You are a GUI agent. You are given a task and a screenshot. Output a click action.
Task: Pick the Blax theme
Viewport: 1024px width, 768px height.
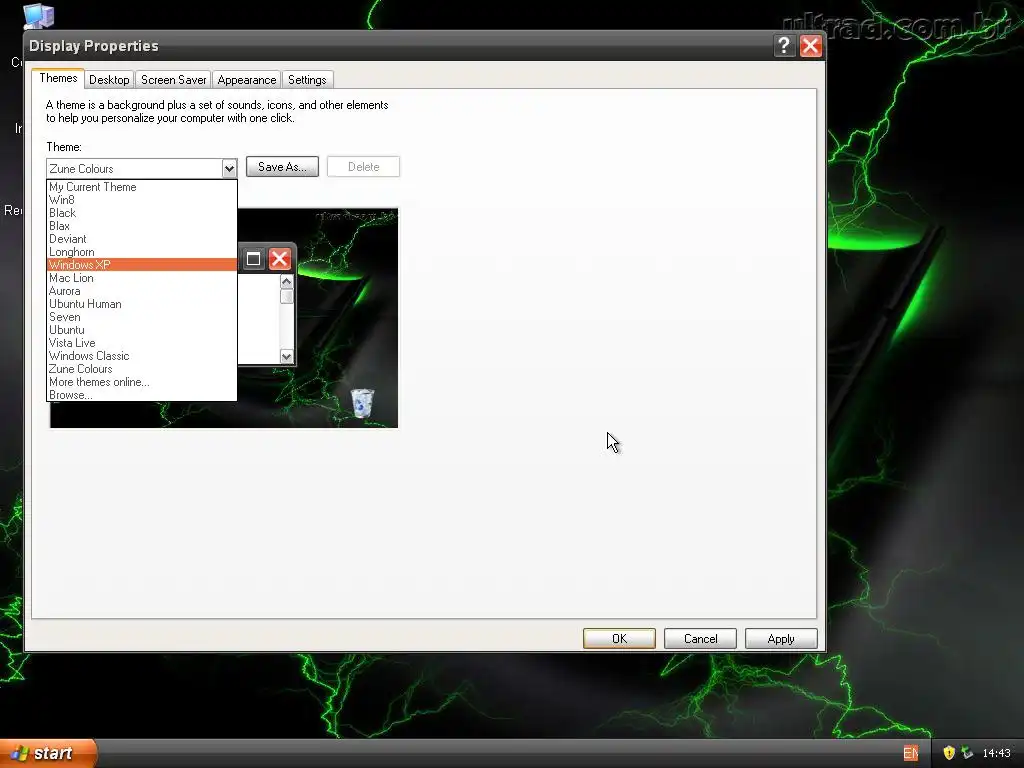pos(142,226)
